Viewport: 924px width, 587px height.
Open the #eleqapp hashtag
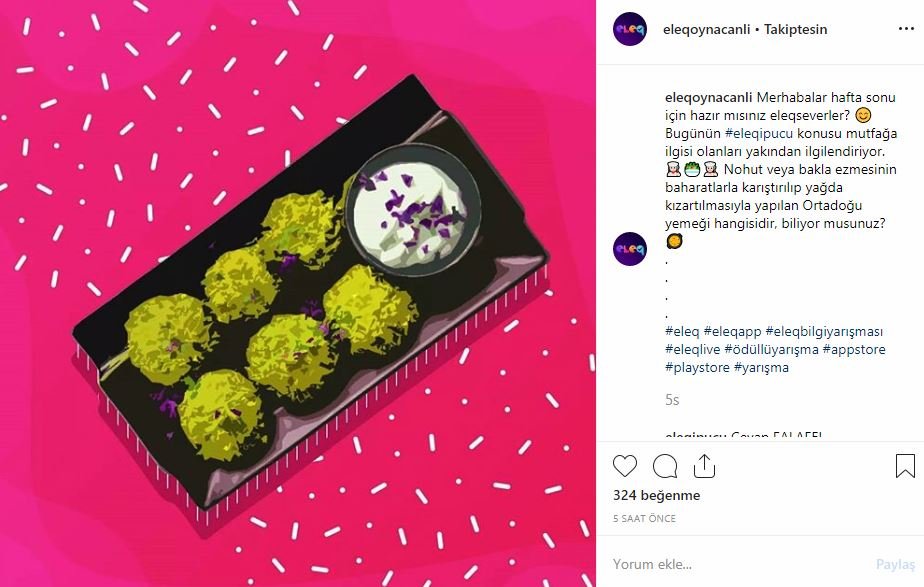click(x=732, y=331)
